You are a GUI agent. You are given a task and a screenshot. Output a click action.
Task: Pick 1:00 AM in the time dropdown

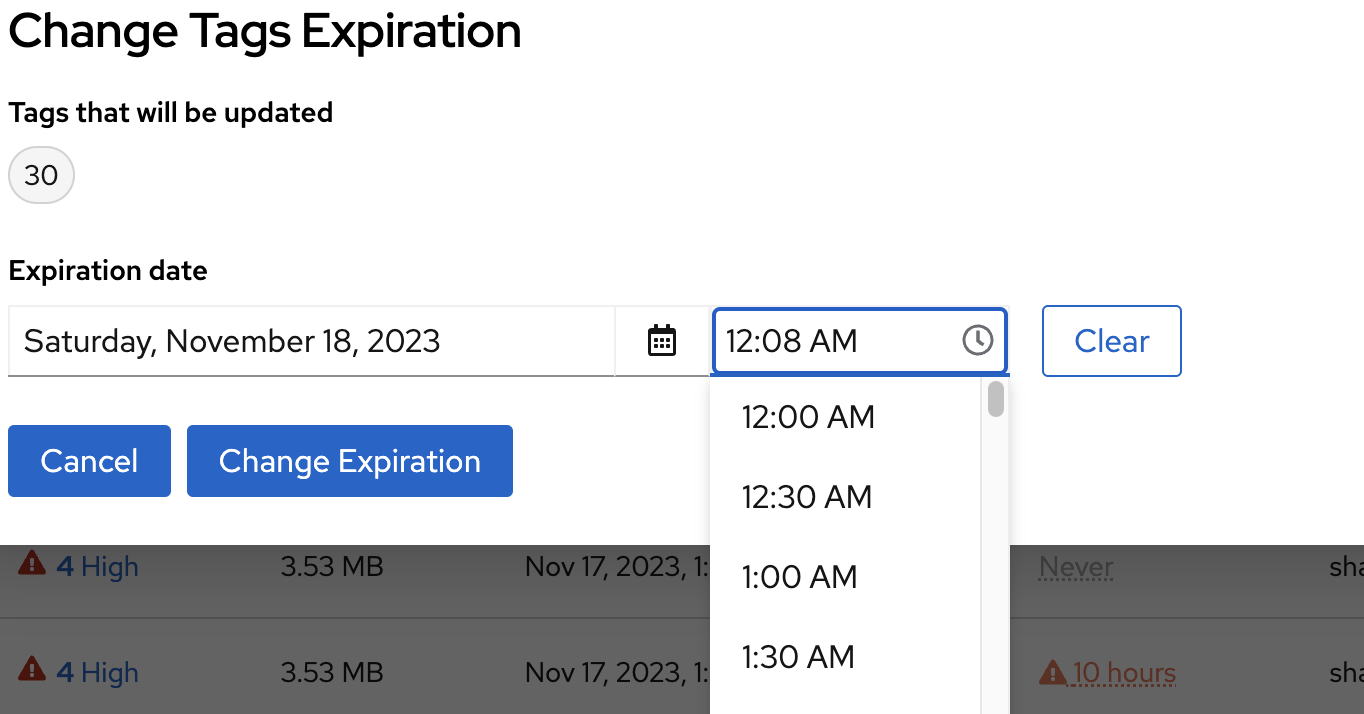coord(799,577)
